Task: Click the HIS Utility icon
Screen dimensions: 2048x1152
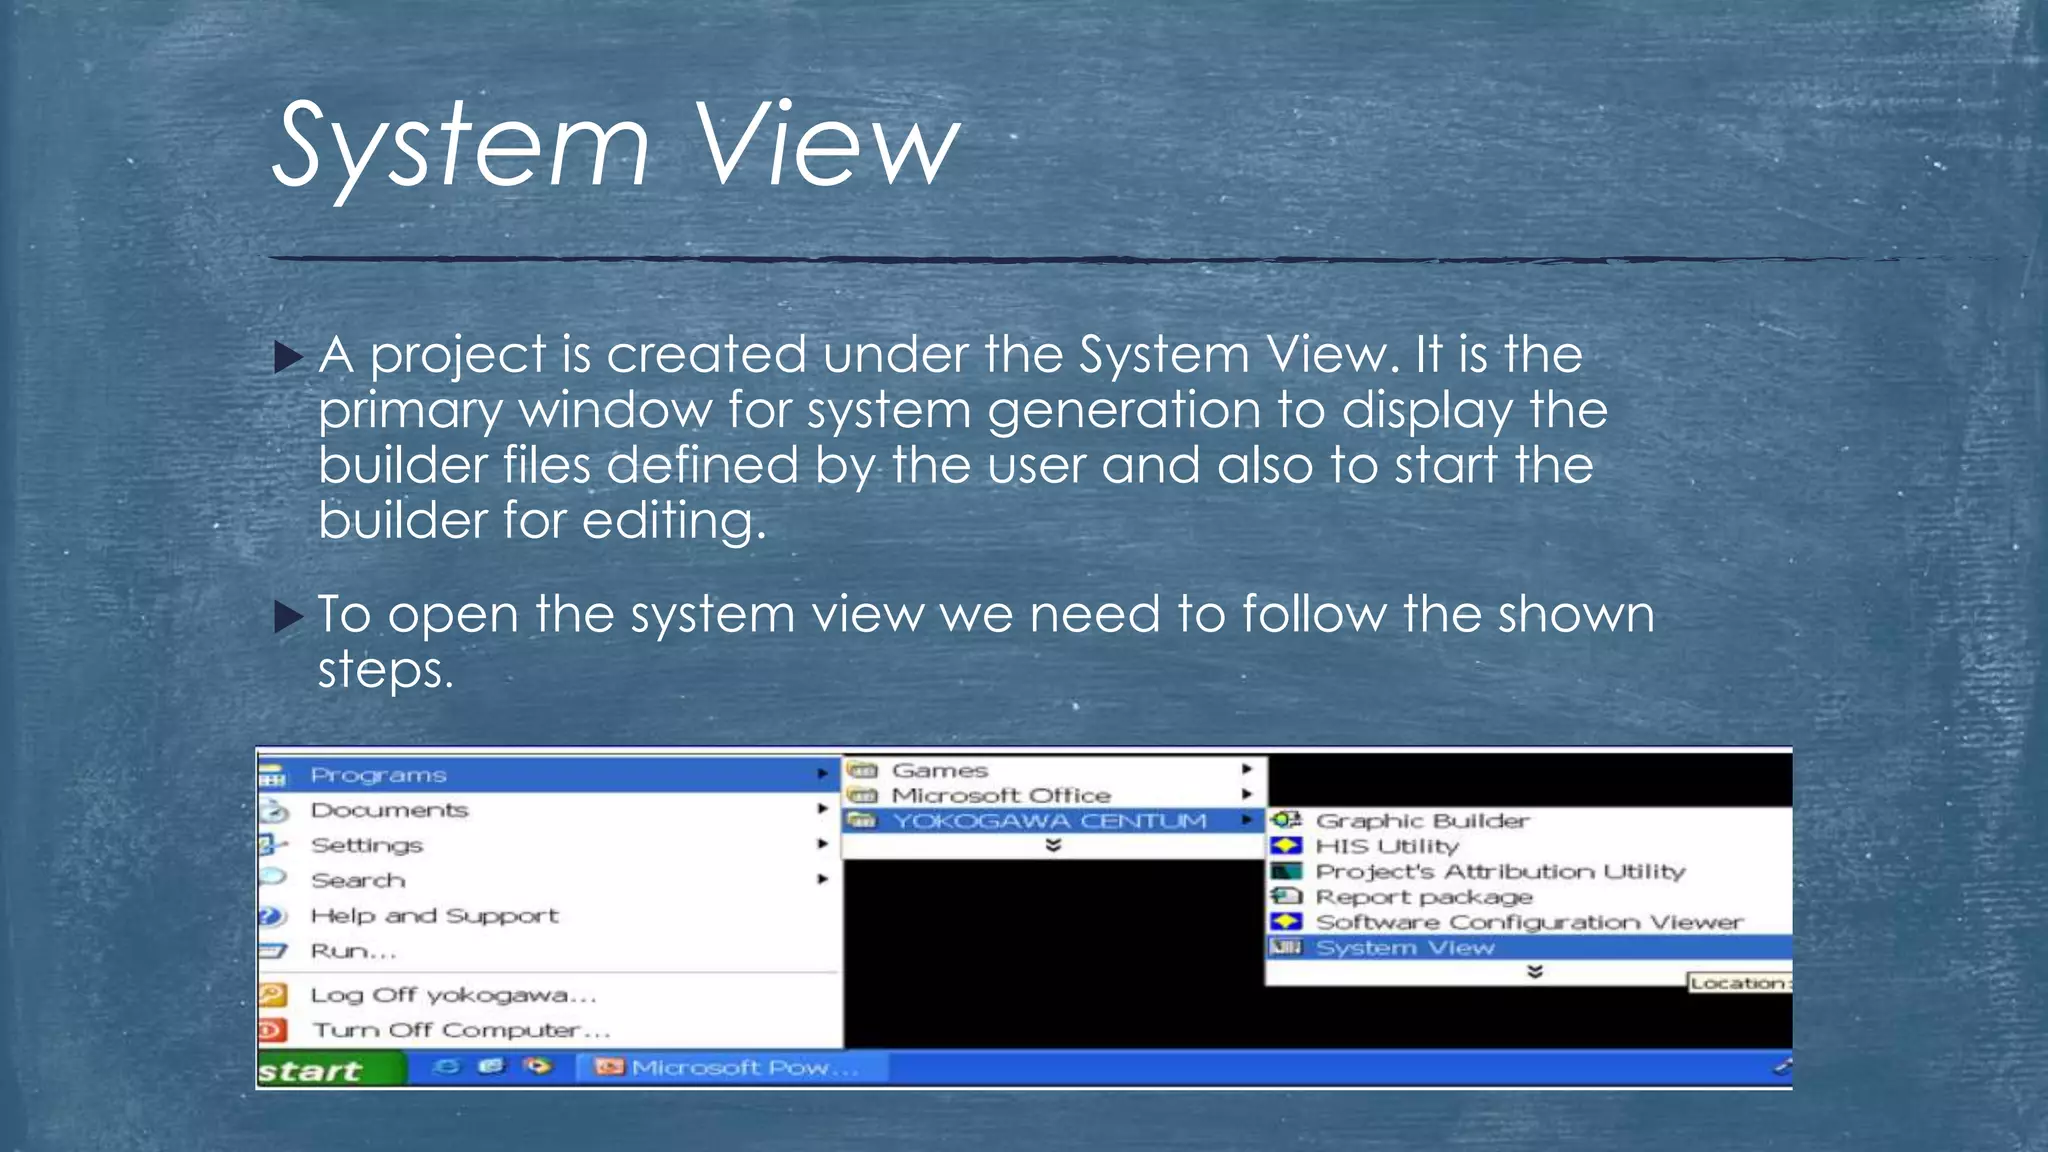Action: tap(1286, 846)
